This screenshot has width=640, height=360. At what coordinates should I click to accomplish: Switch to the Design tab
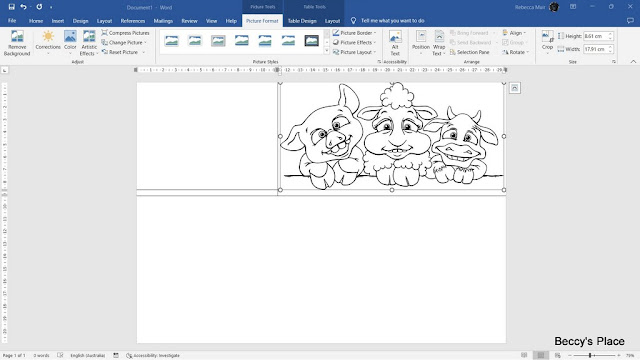(x=80, y=21)
